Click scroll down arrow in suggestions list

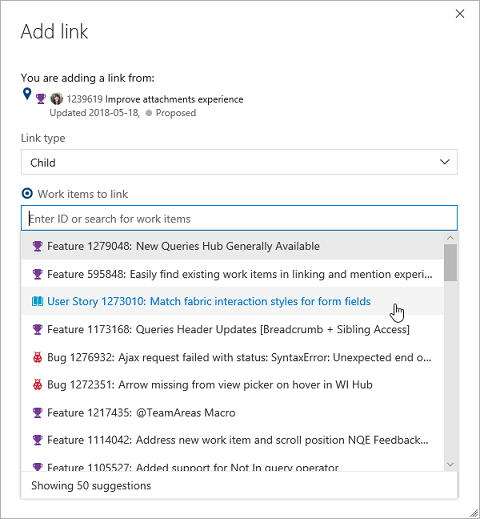(x=450, y=464)
